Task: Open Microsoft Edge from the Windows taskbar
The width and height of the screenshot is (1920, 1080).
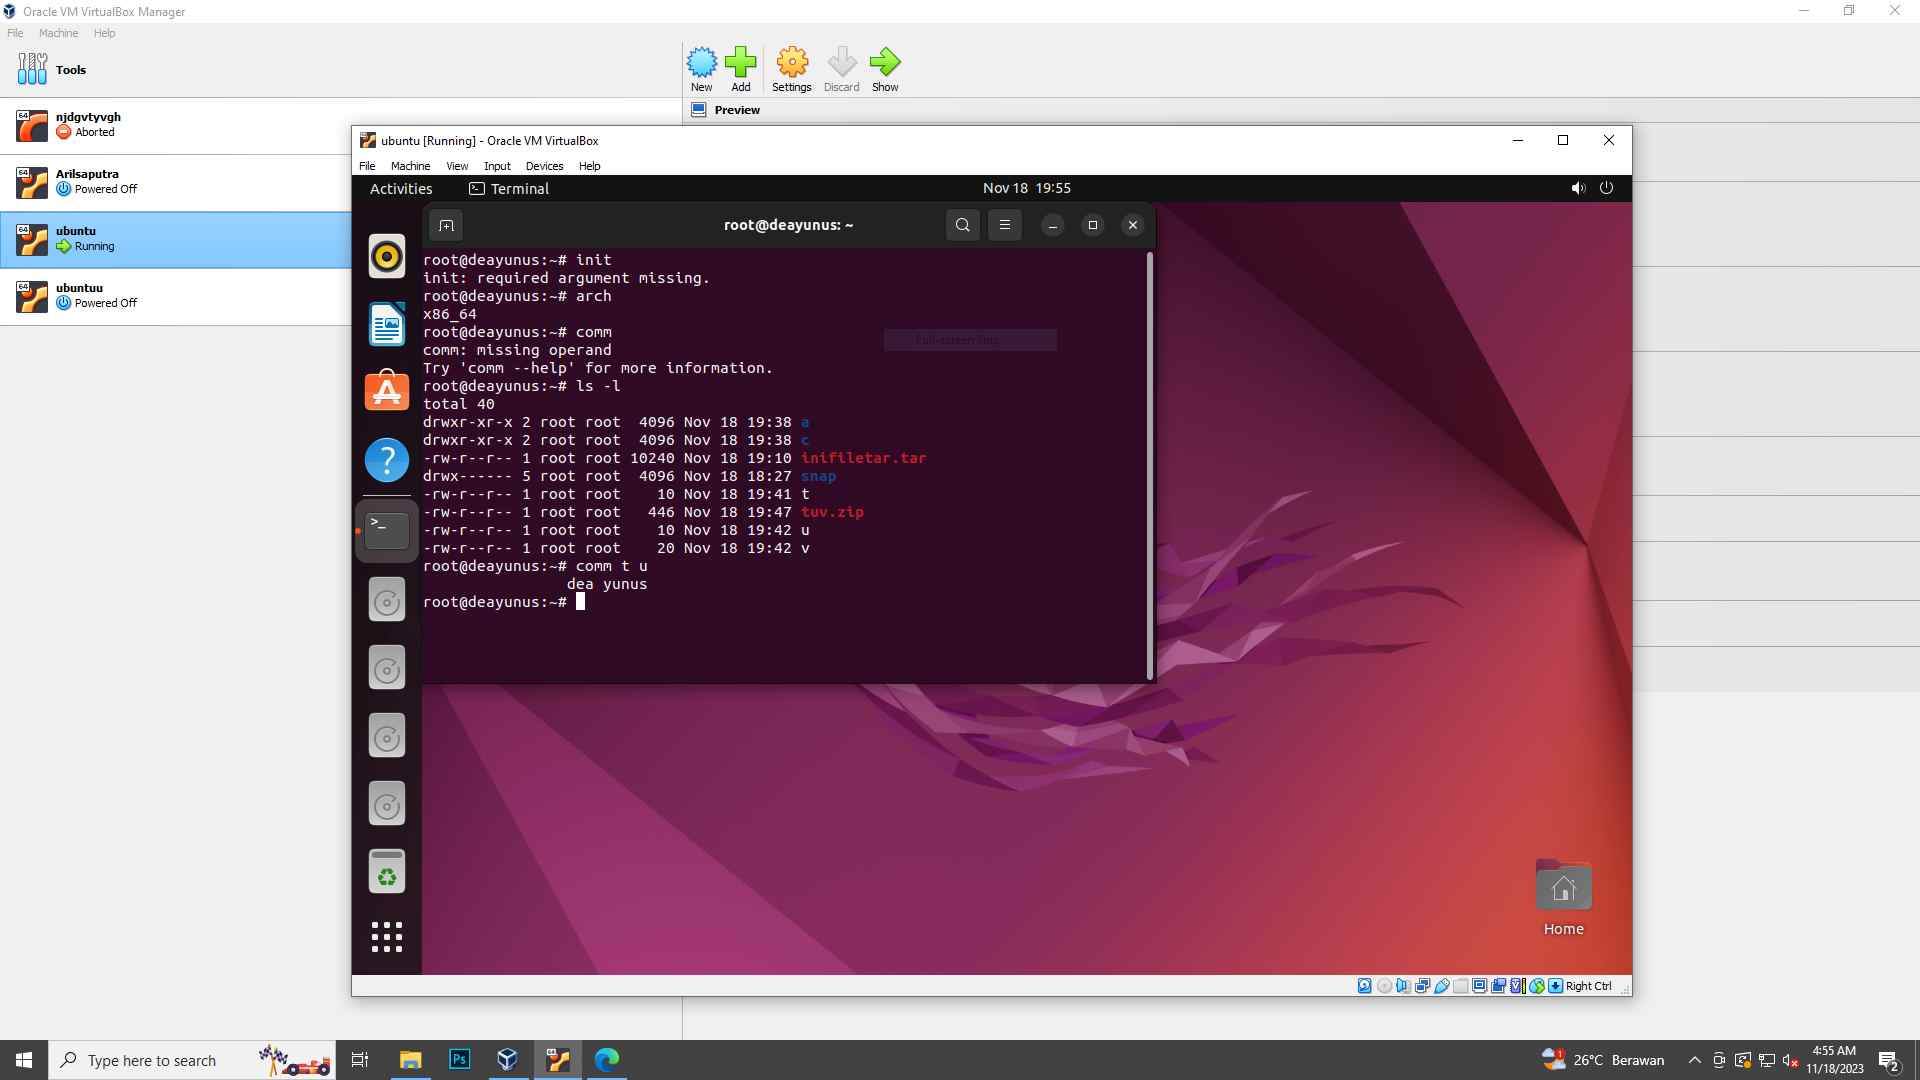Action: (x=606, y=1059)
